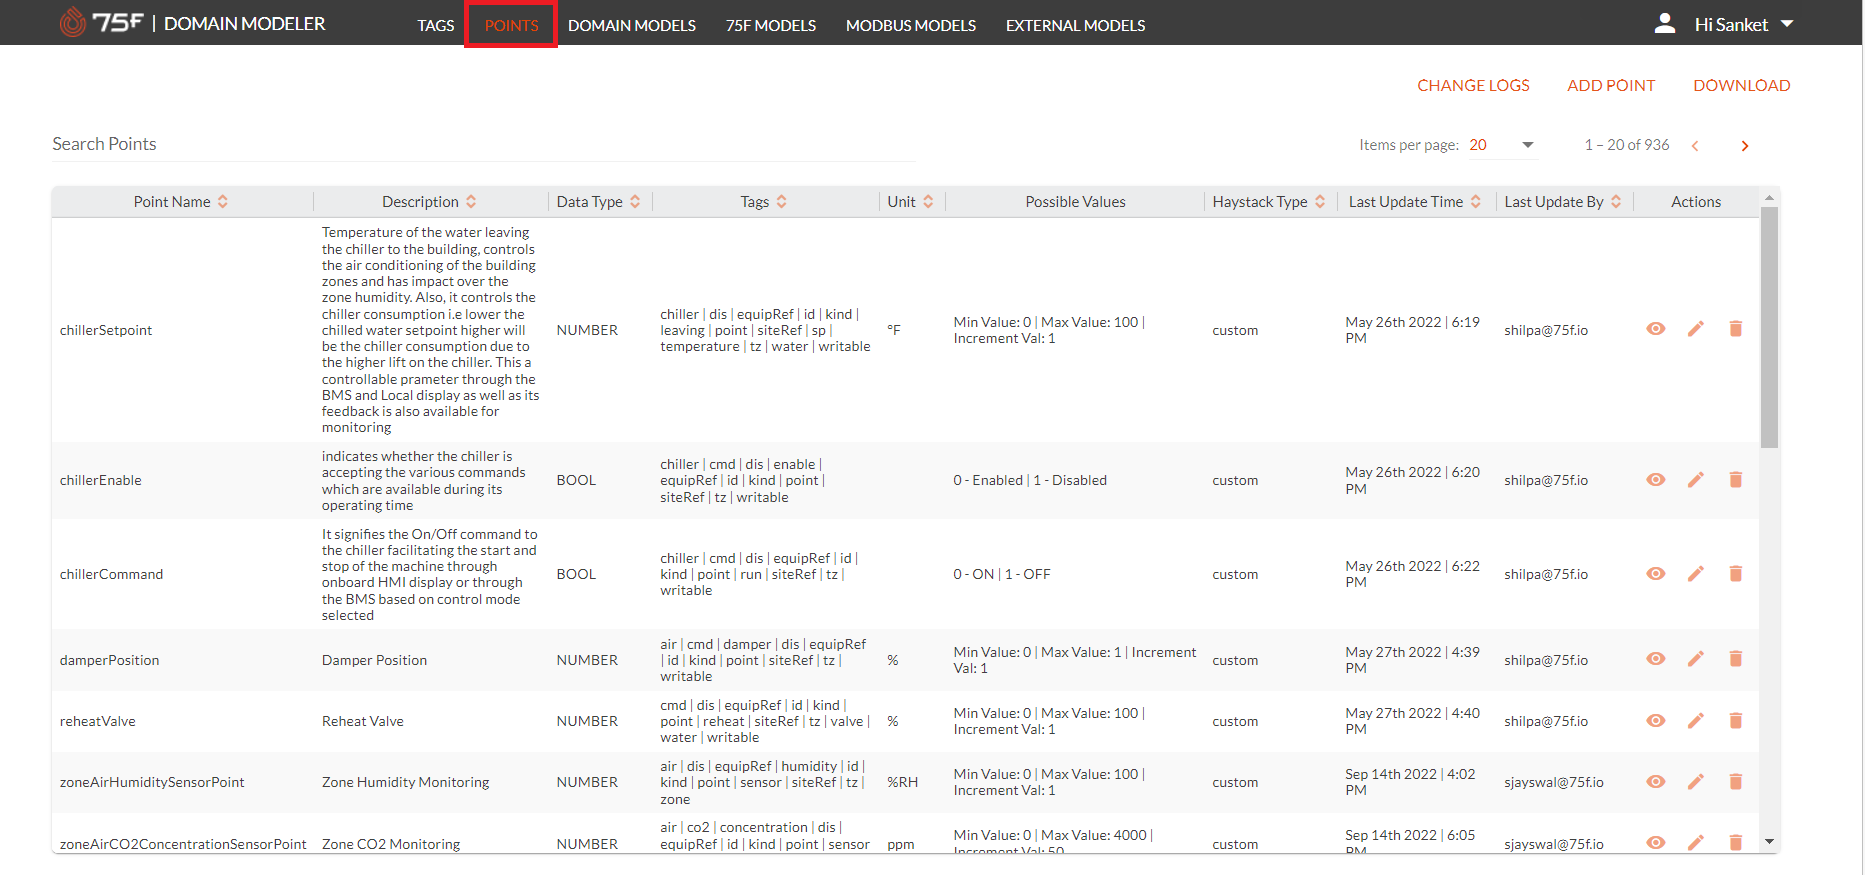Sort by Haystack Type column arrows
The width and height of the screenshot is (1865, 875).
click(x=1320, y=202)
